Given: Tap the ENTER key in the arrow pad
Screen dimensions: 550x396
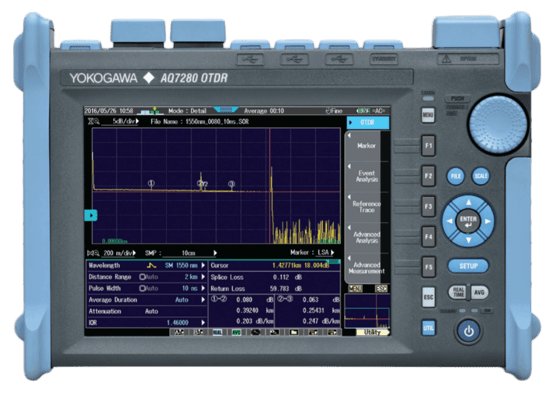Looking at the screenshot, I should click(x=468, y=221).
